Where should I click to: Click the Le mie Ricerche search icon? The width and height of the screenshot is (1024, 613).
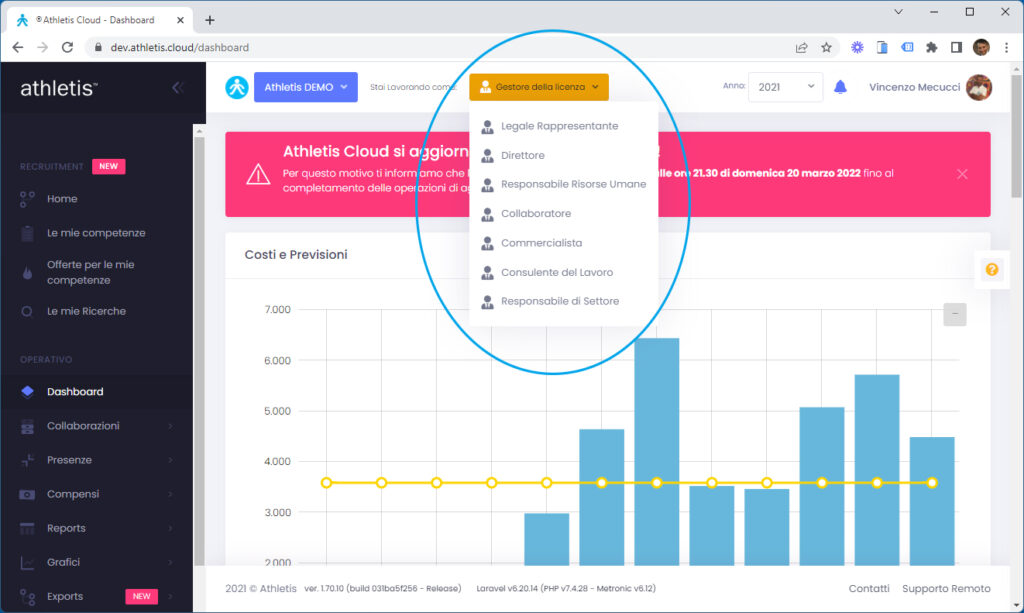coord(27,311)
